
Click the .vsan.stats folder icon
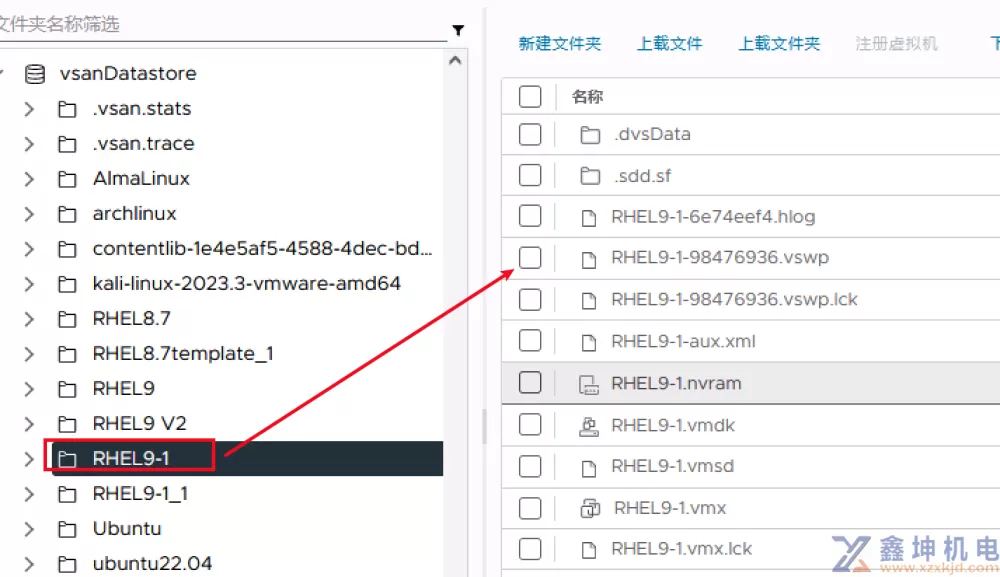[x=67, y=109]
